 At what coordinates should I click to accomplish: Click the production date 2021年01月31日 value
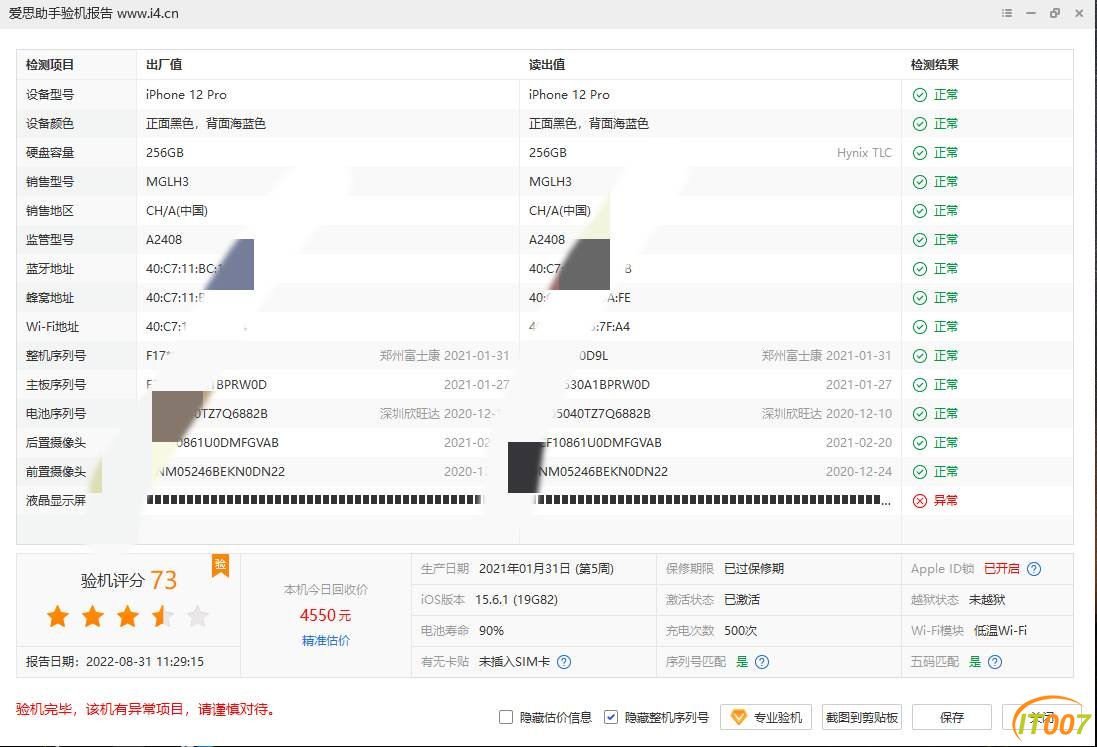click(546, 569)
